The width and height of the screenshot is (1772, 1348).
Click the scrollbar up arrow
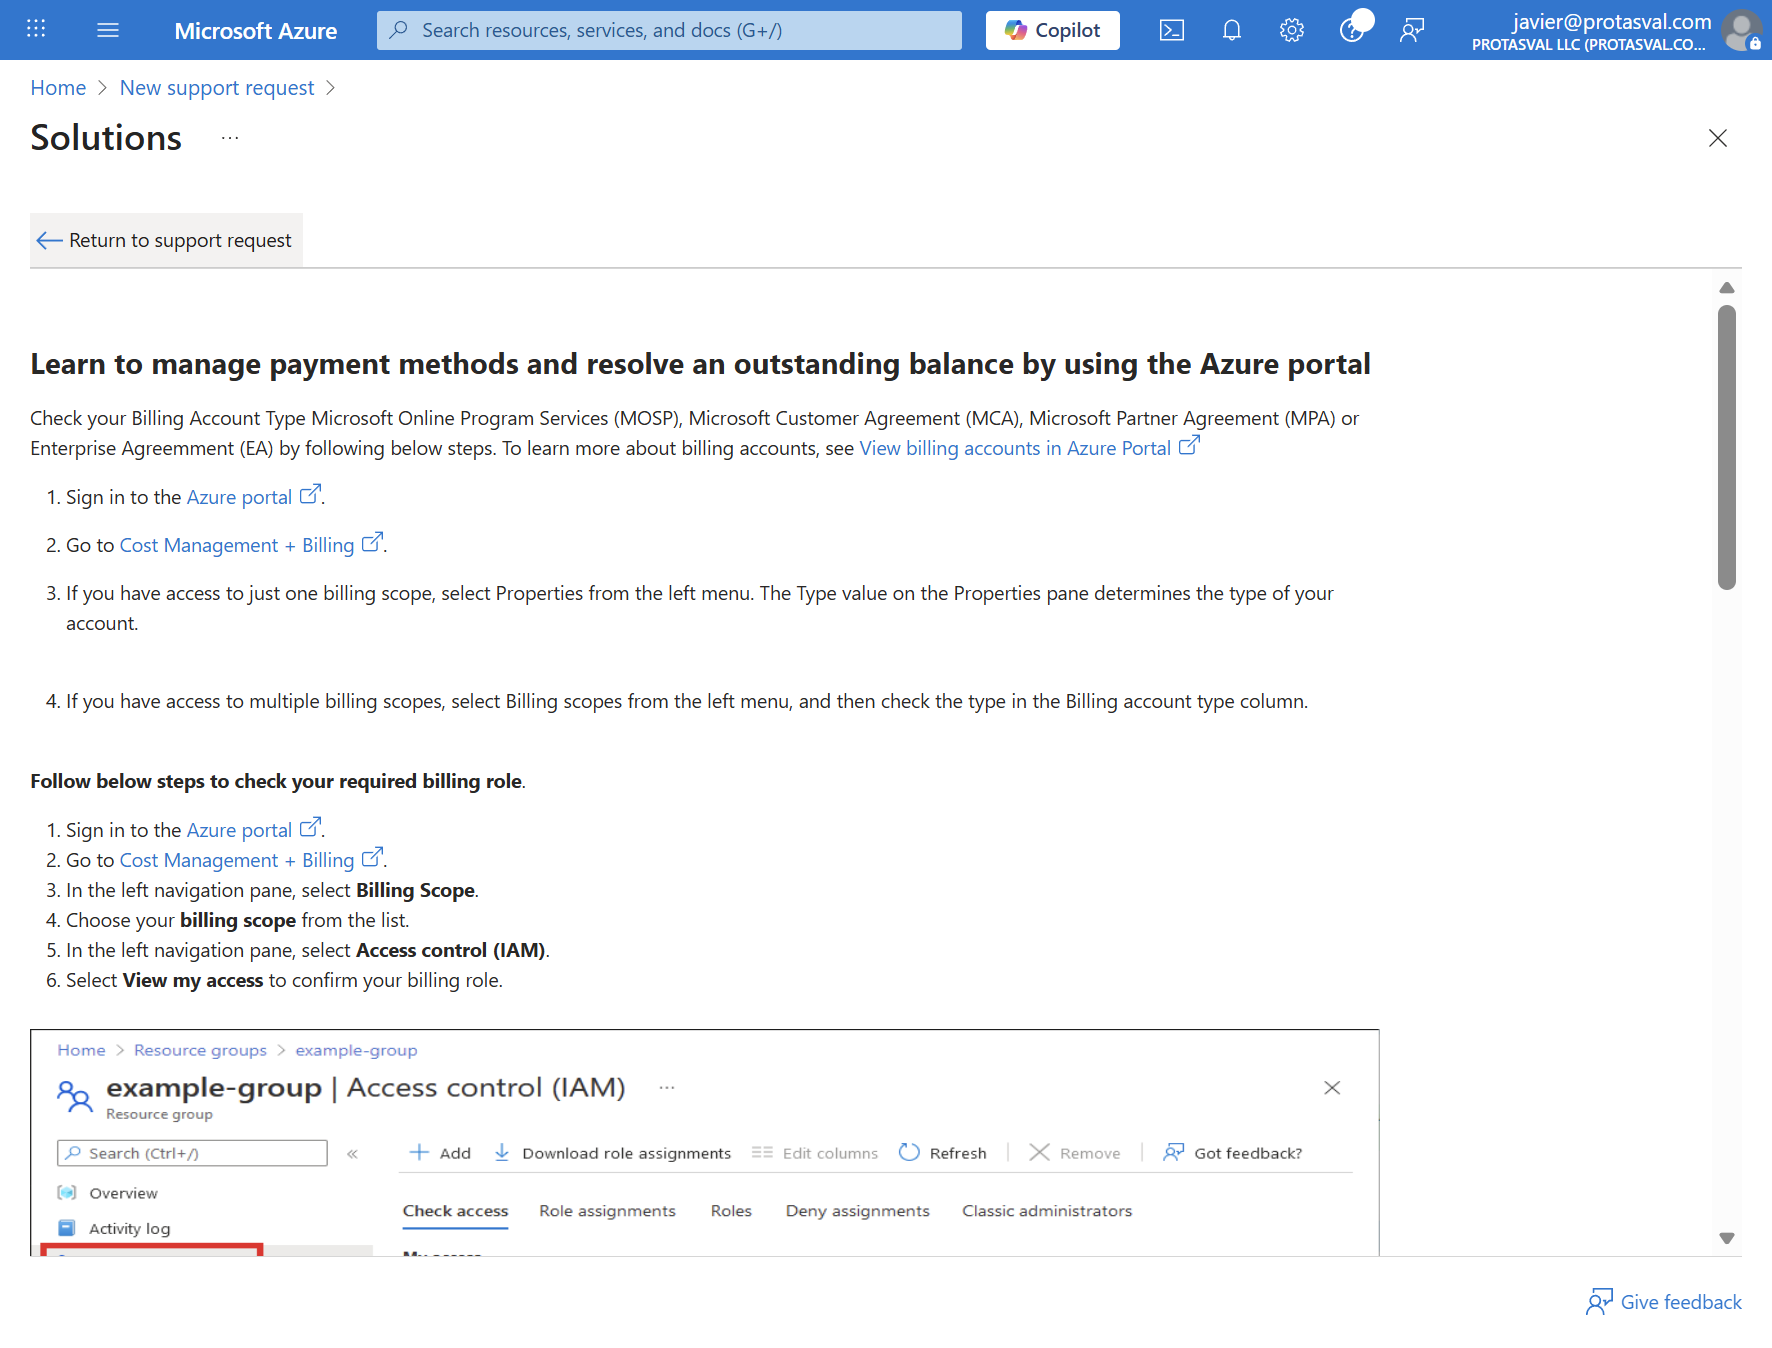1726,288
